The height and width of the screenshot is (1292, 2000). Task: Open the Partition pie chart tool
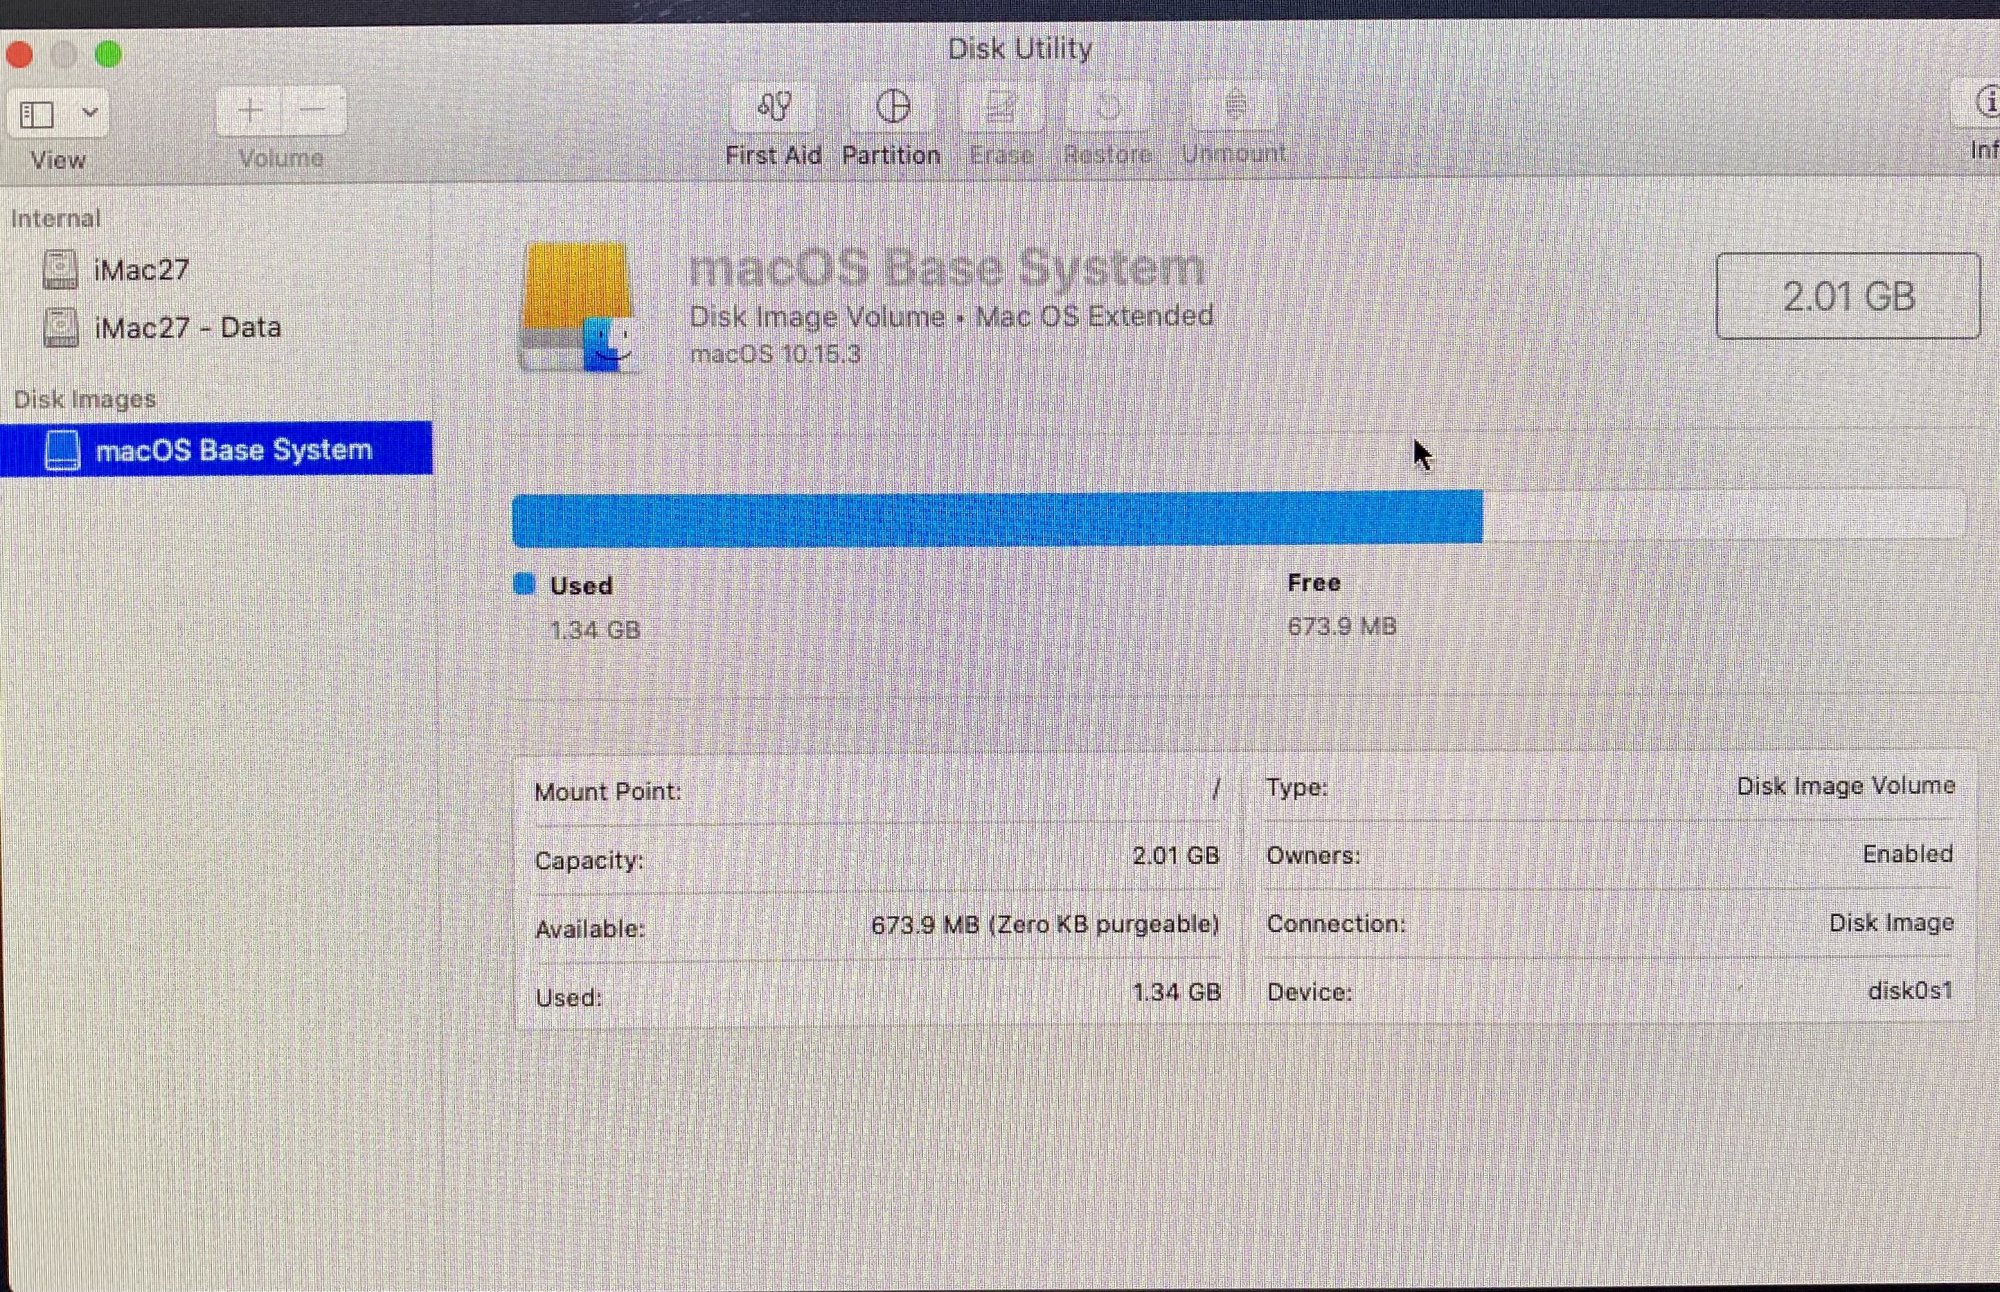coord(892,107)
